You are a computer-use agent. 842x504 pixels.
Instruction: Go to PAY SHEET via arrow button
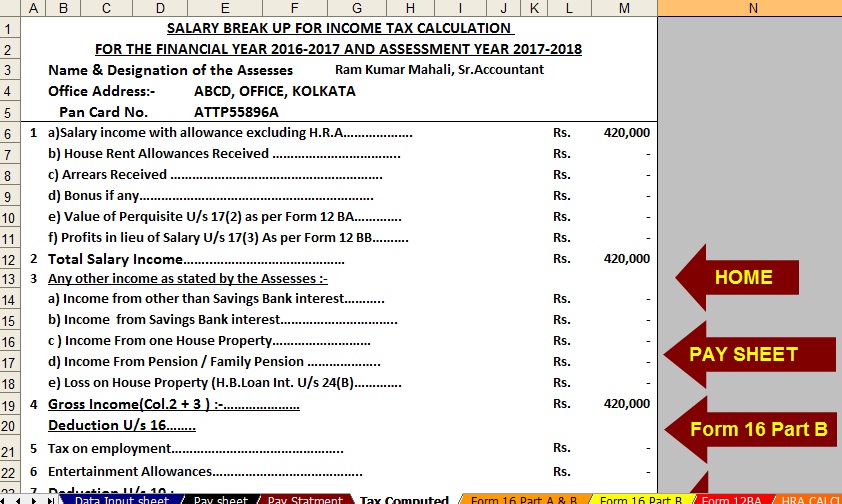click(x=750, y=354)
